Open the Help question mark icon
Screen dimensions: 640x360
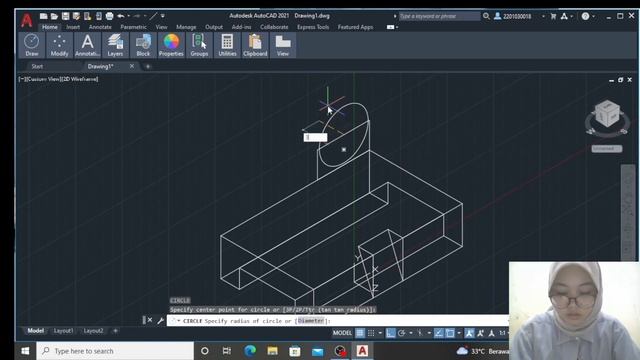(585, 16)
